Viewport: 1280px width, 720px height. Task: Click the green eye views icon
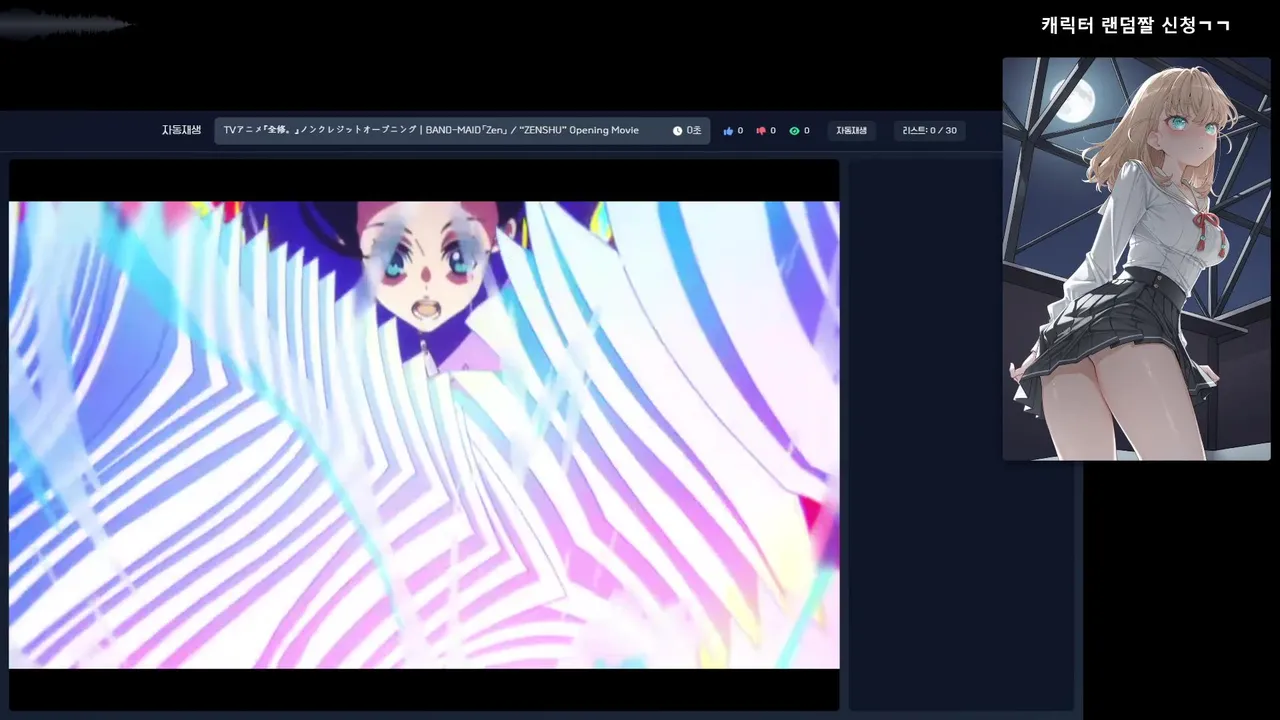tap(794, 131)
